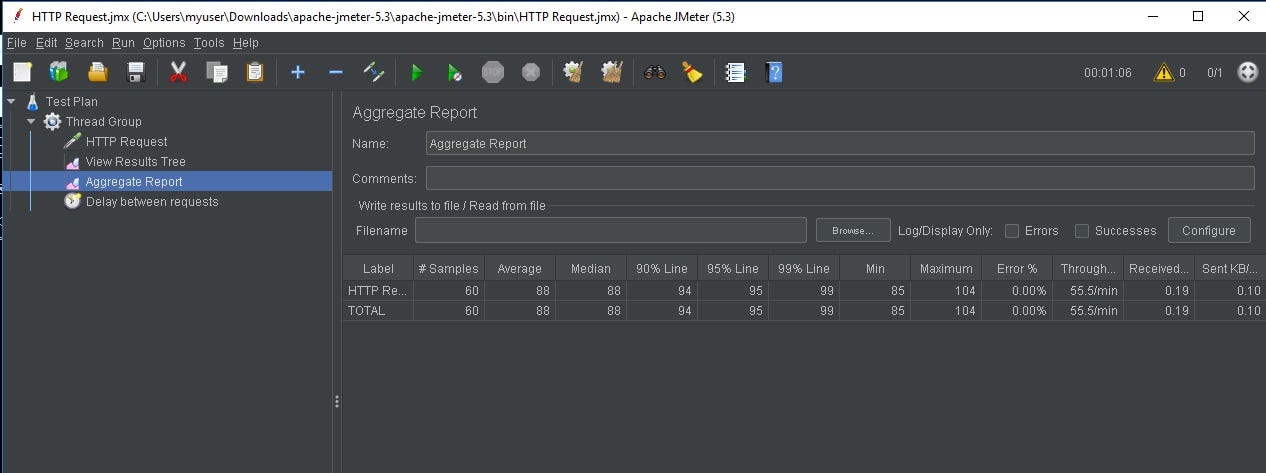Viewport: 1266px width, 473px height.
Task: Open Search with the binoculars icon
Action: 655,72
